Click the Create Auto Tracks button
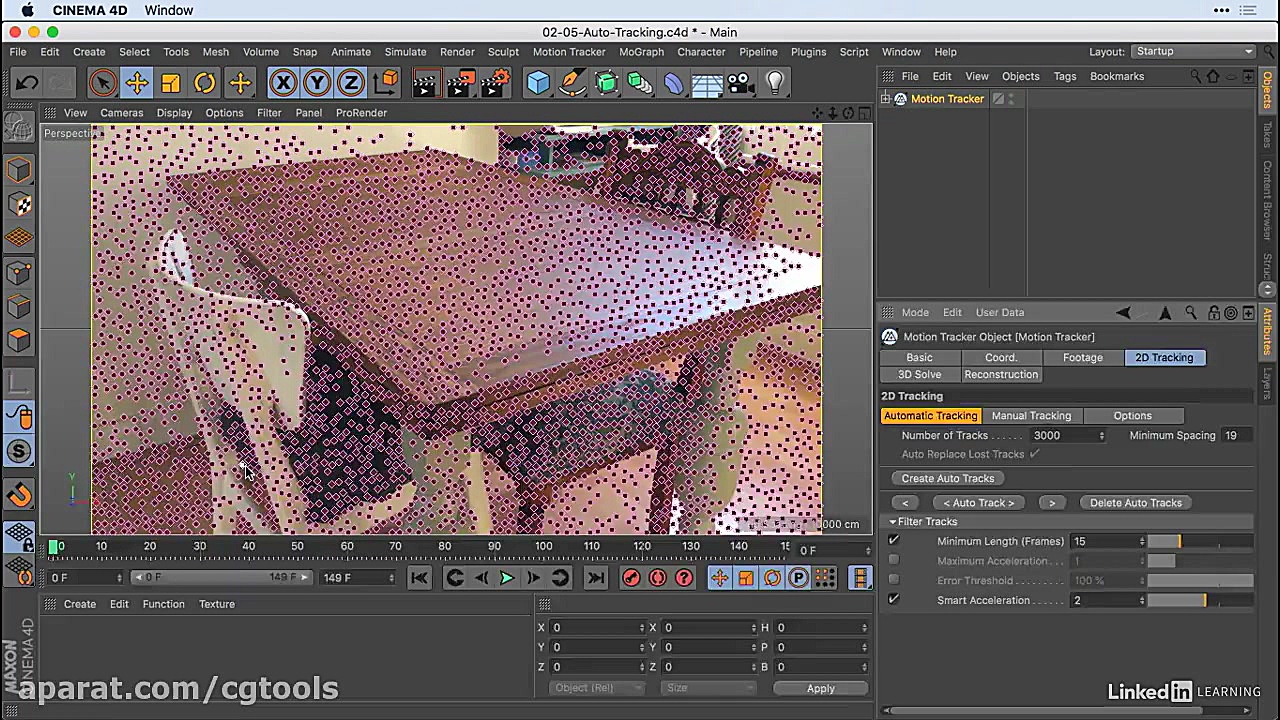 click(948, 478)
